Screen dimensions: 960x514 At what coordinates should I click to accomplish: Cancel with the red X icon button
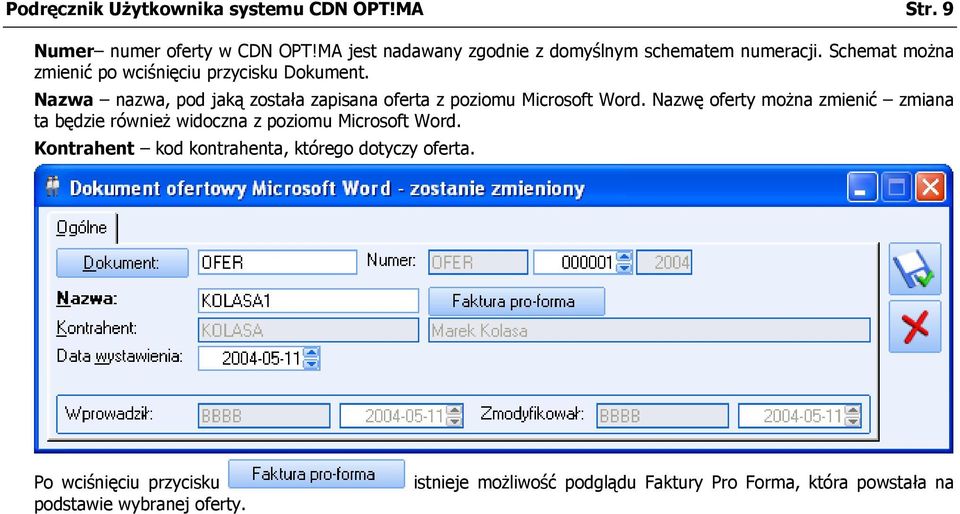(915, 327)
